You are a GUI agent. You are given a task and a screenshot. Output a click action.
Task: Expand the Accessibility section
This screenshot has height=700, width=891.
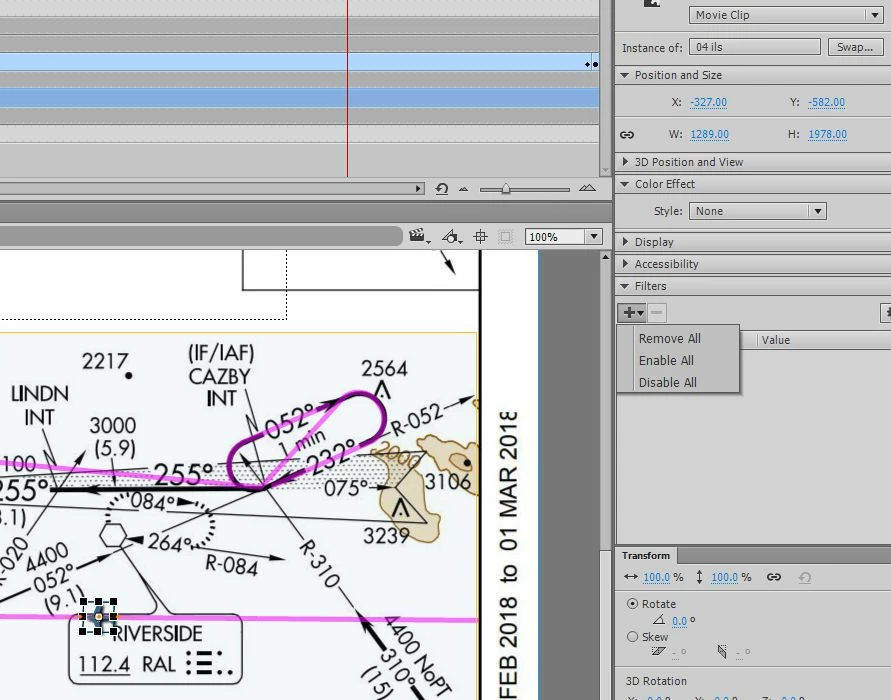pos(625,264)
